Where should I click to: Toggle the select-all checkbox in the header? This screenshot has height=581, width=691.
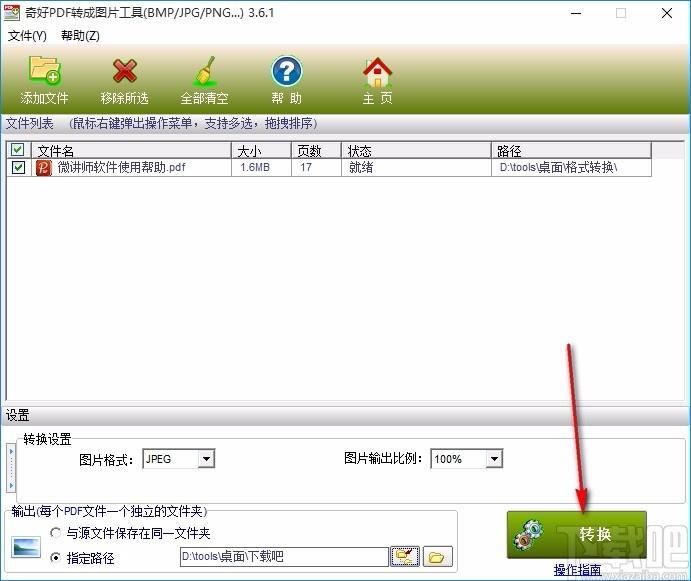coord(18,150)
